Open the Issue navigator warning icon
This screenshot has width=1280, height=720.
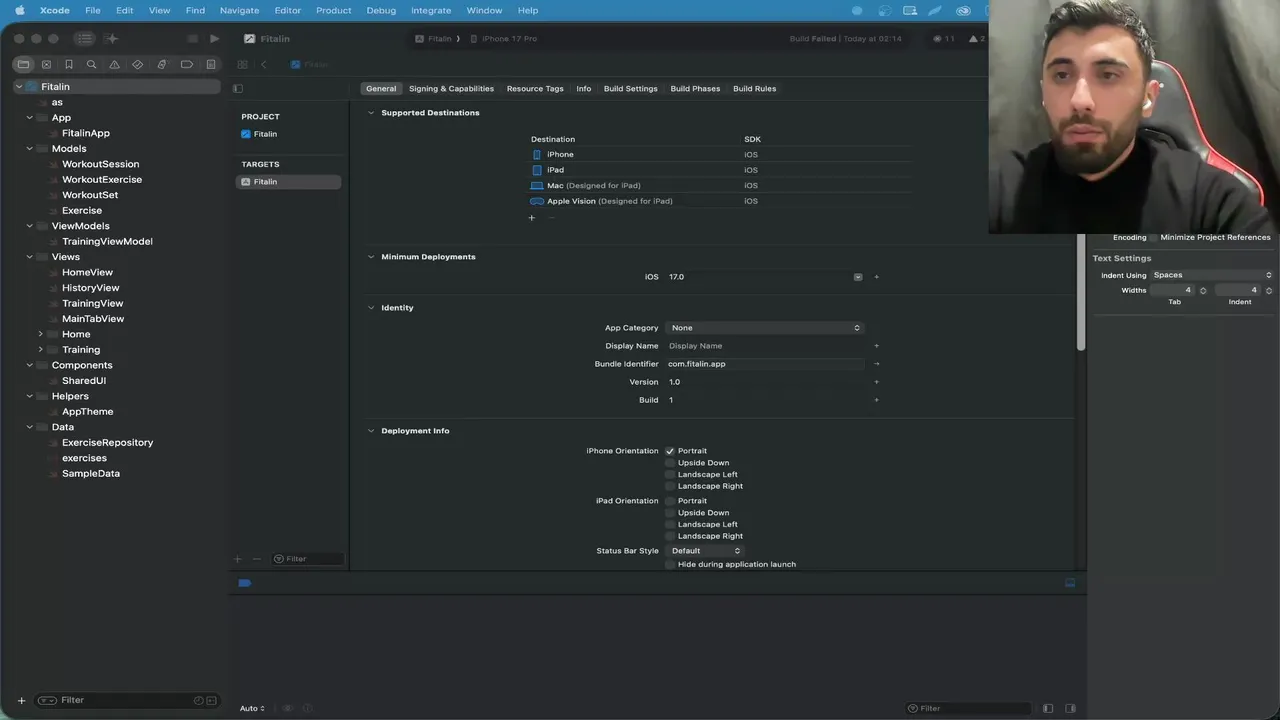[114, 64]
